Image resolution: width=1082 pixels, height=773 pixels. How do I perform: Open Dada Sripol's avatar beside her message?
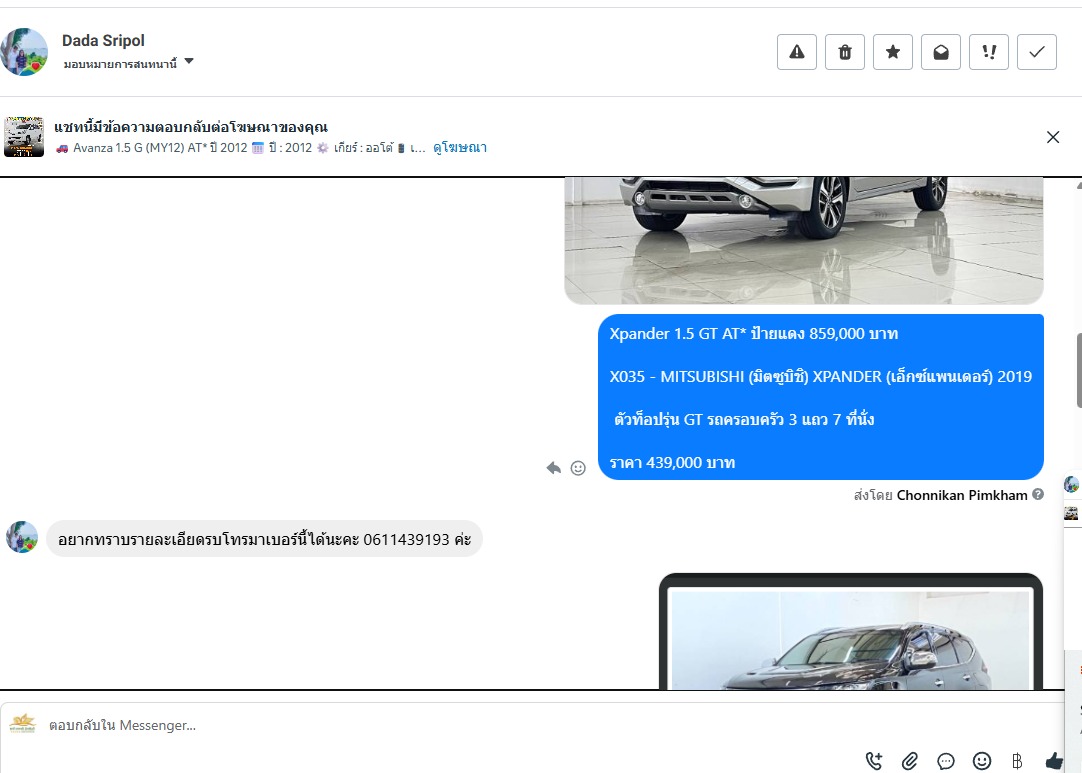(22, 537)
